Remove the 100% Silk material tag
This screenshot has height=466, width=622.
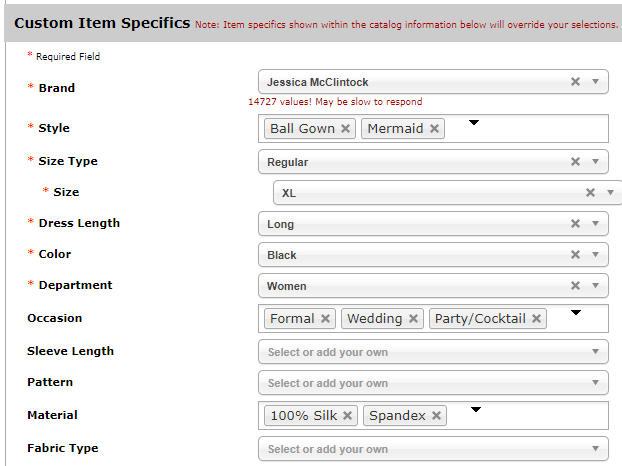pyautogui.click(x=347, y=416)
